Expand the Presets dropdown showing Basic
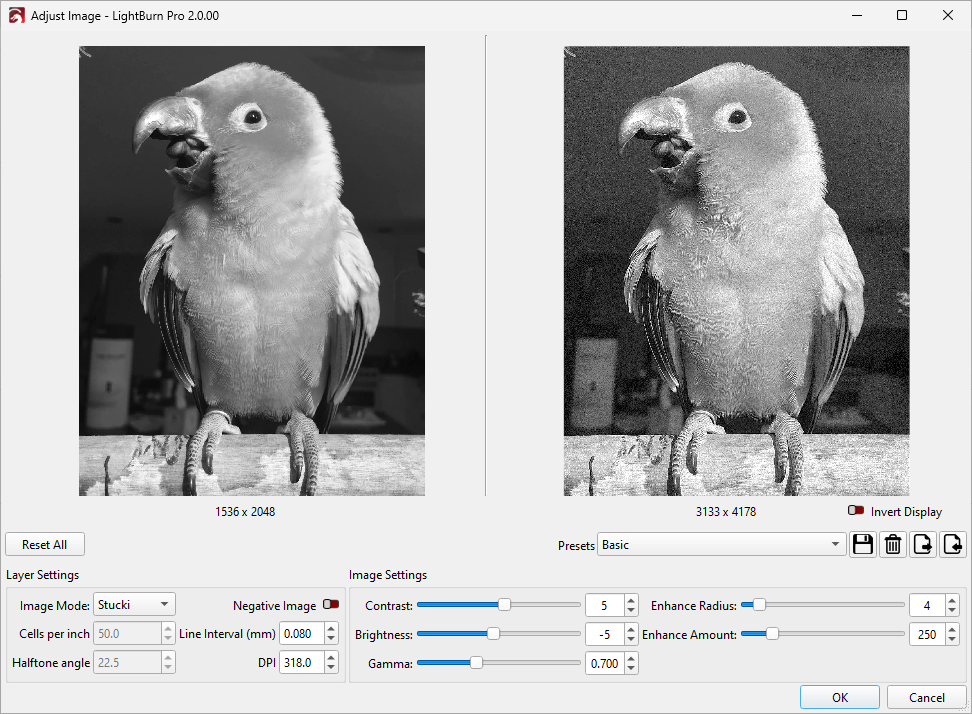972x714 pixels. tap(721, 545)
